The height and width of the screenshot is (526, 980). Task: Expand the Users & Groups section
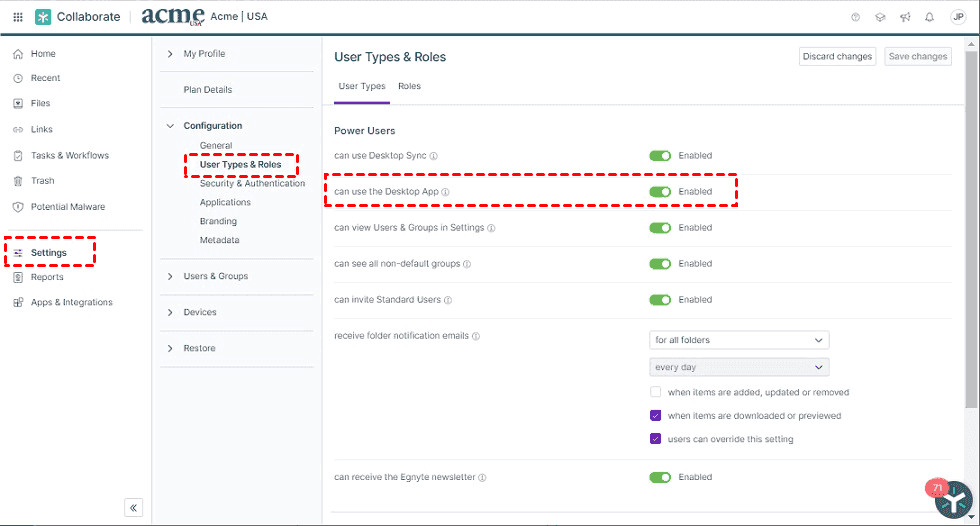[x=215, y=276]
